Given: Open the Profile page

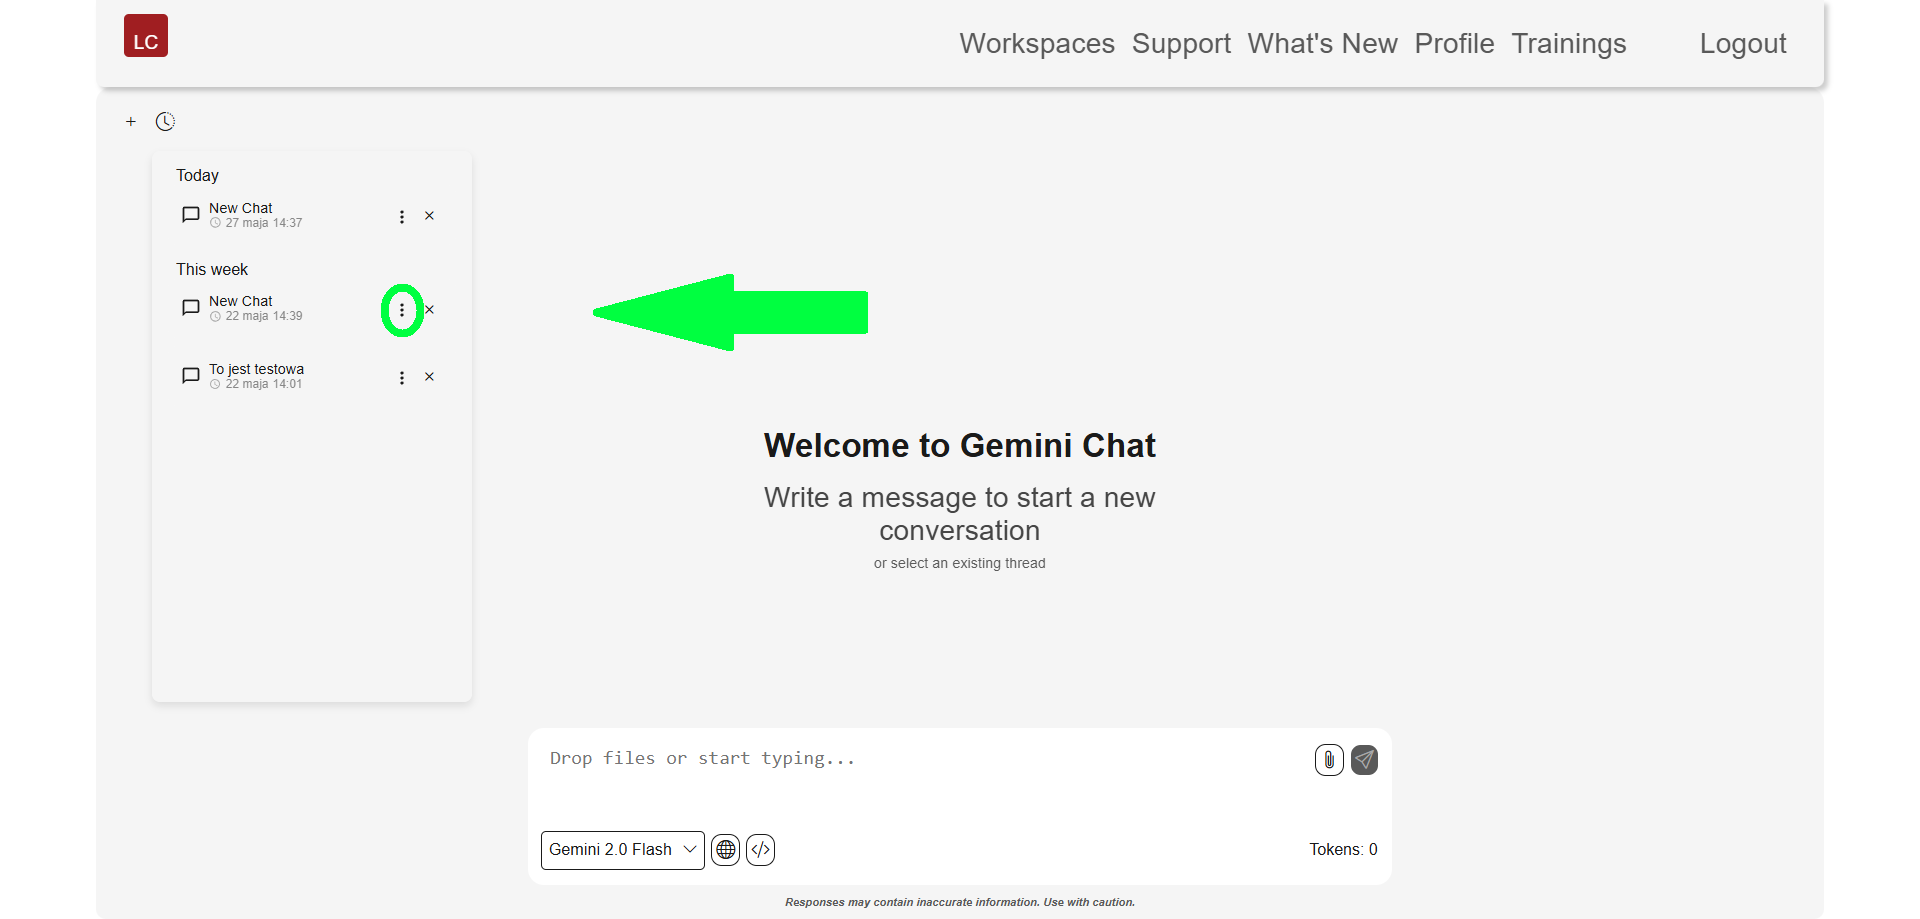Looking at the screenshot, I should (1454, 44).
